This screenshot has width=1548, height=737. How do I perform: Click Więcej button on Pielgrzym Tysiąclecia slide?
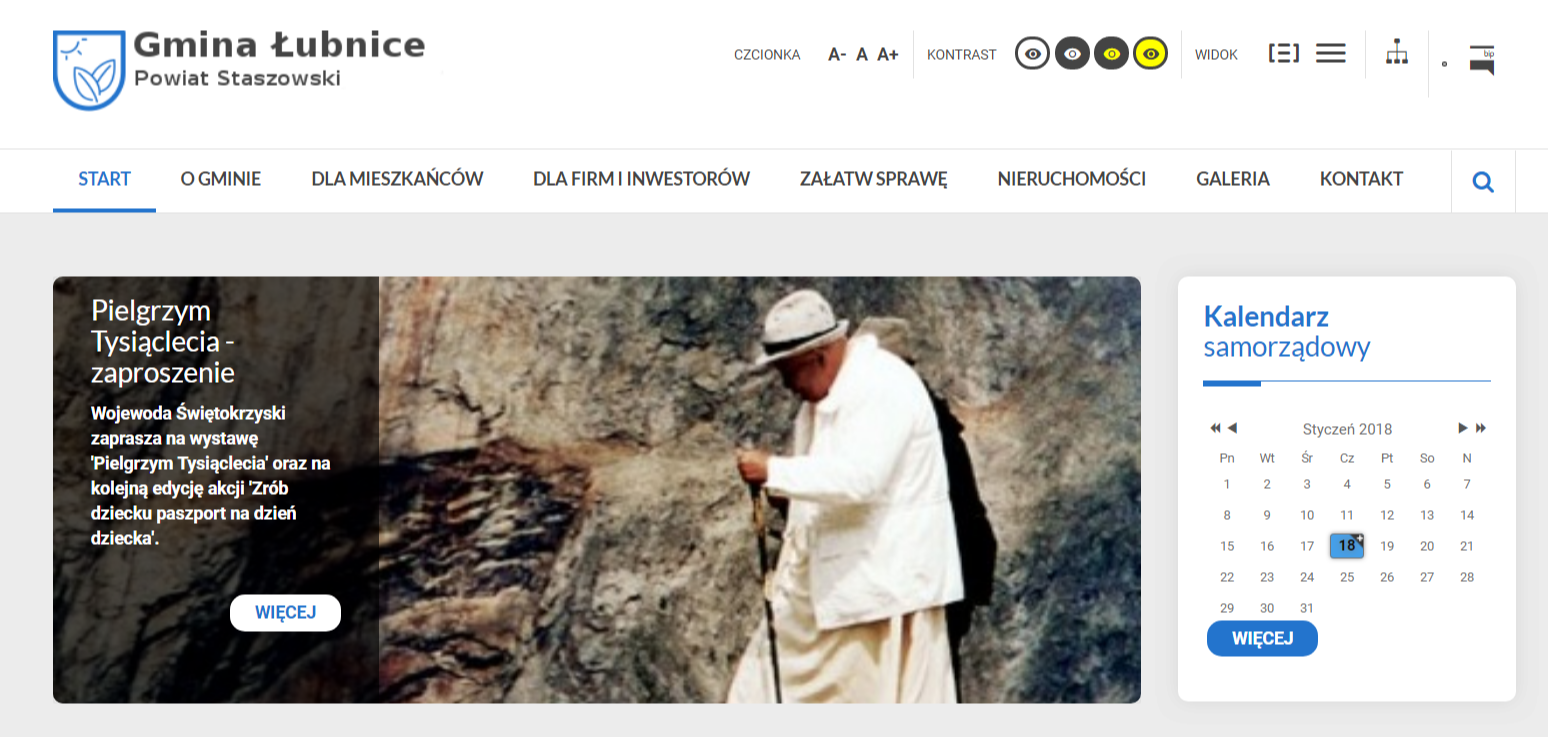coord(285,613)
